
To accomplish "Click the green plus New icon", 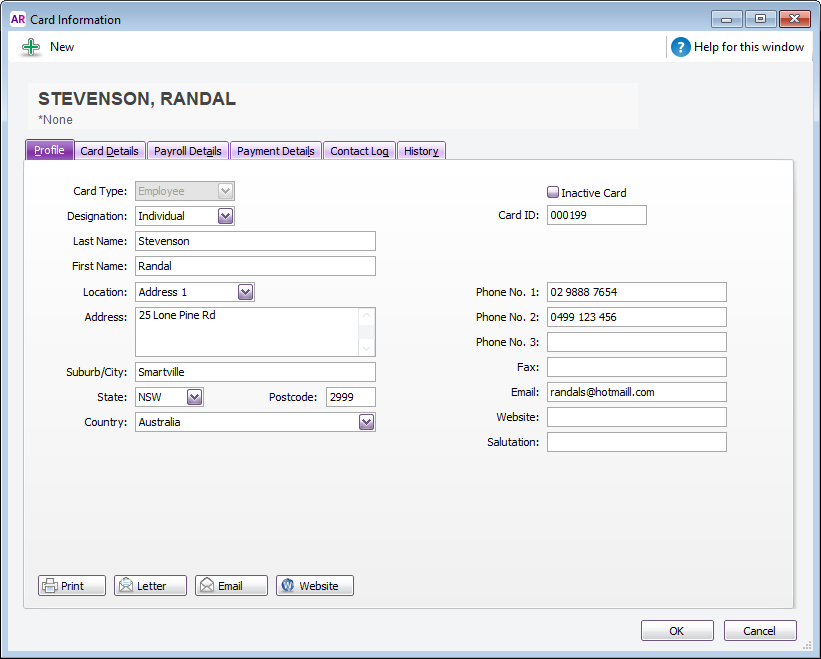I will pos(31,47).
